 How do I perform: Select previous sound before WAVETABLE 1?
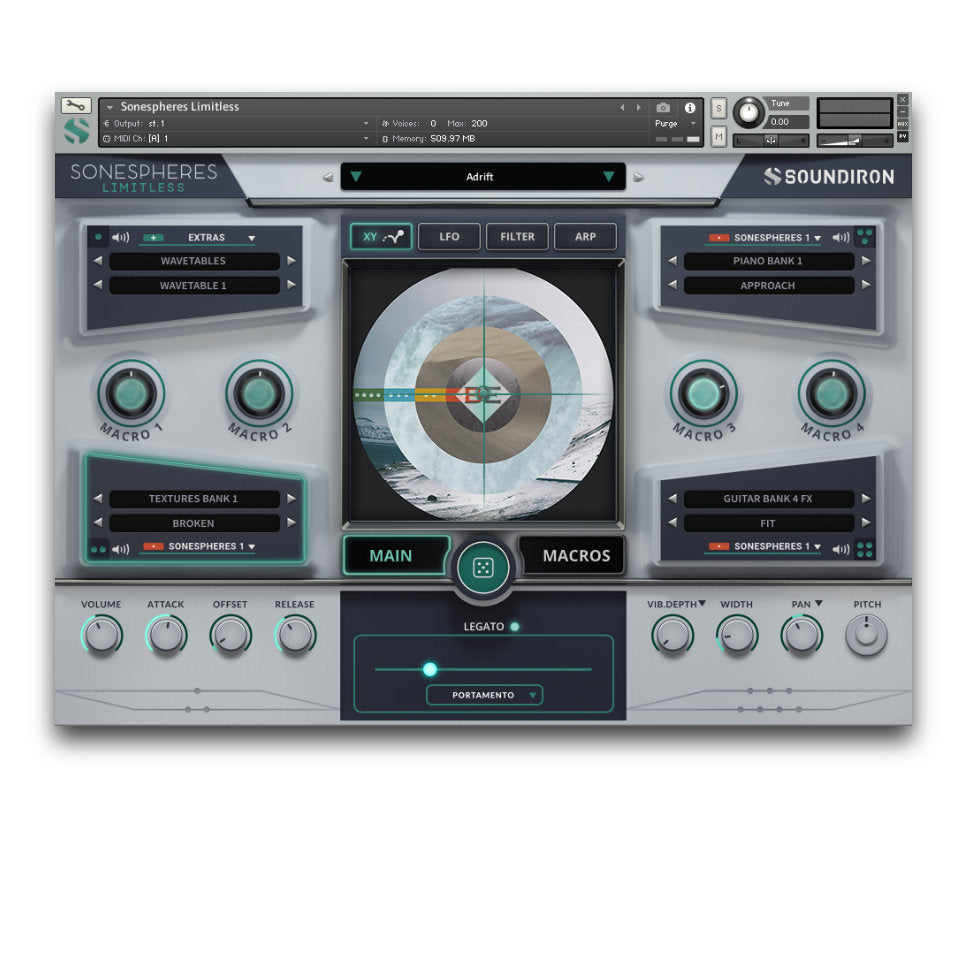(x=98, y=285)
